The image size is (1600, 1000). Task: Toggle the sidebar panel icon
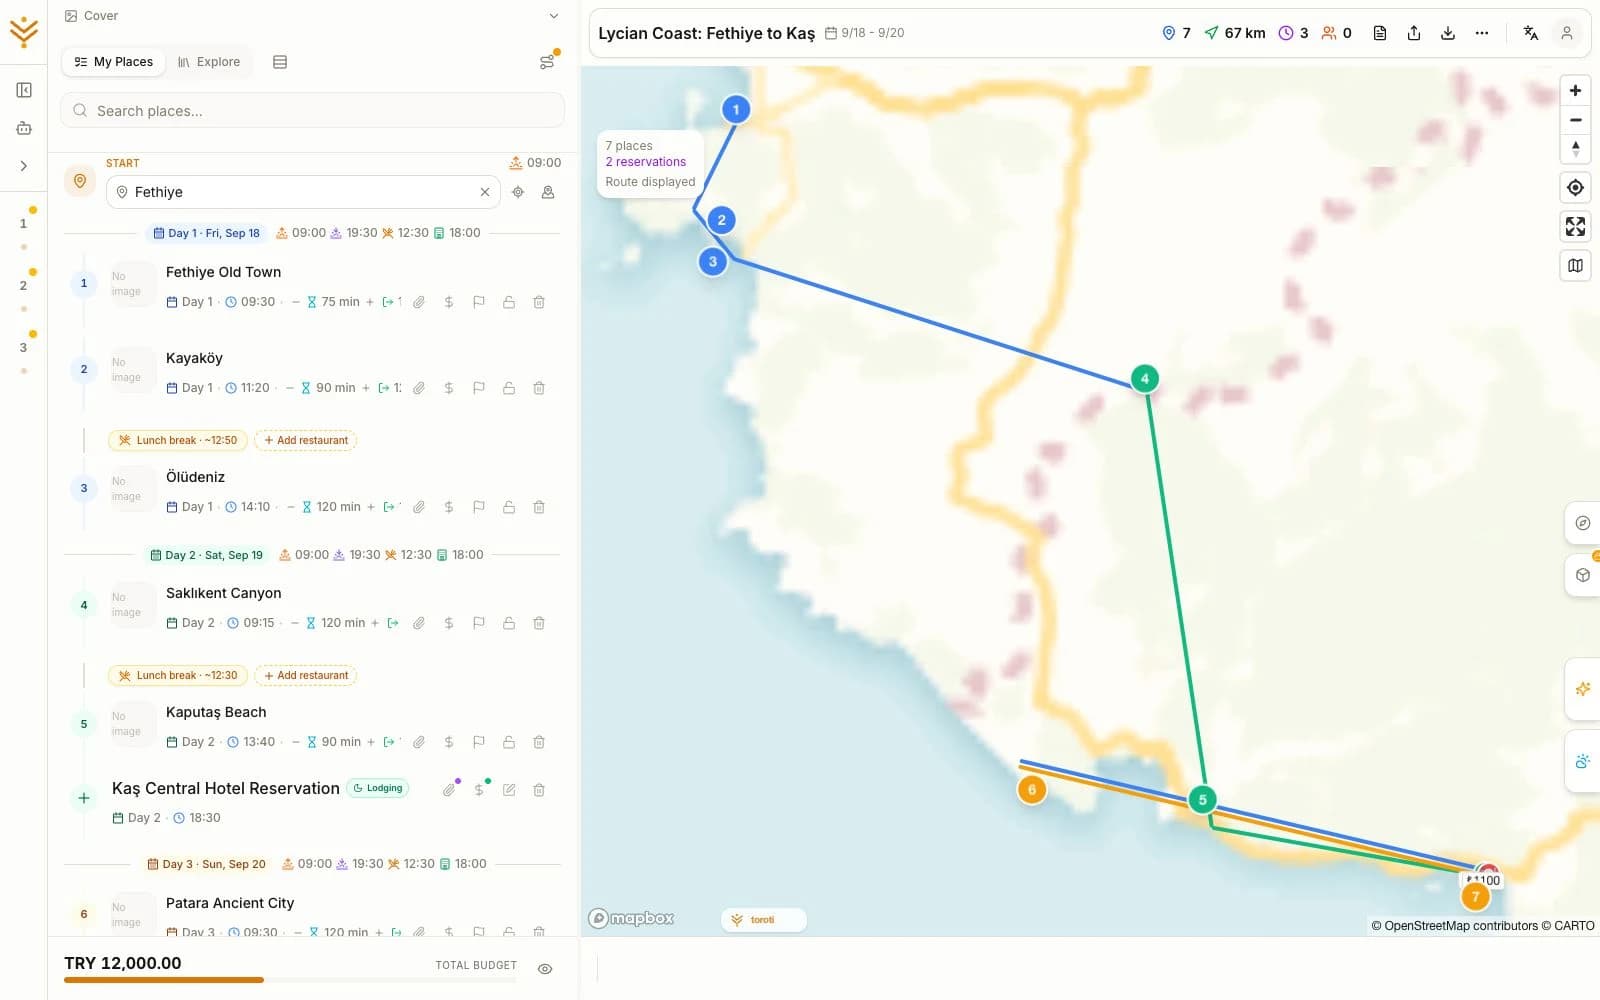(x=24, y=90)
